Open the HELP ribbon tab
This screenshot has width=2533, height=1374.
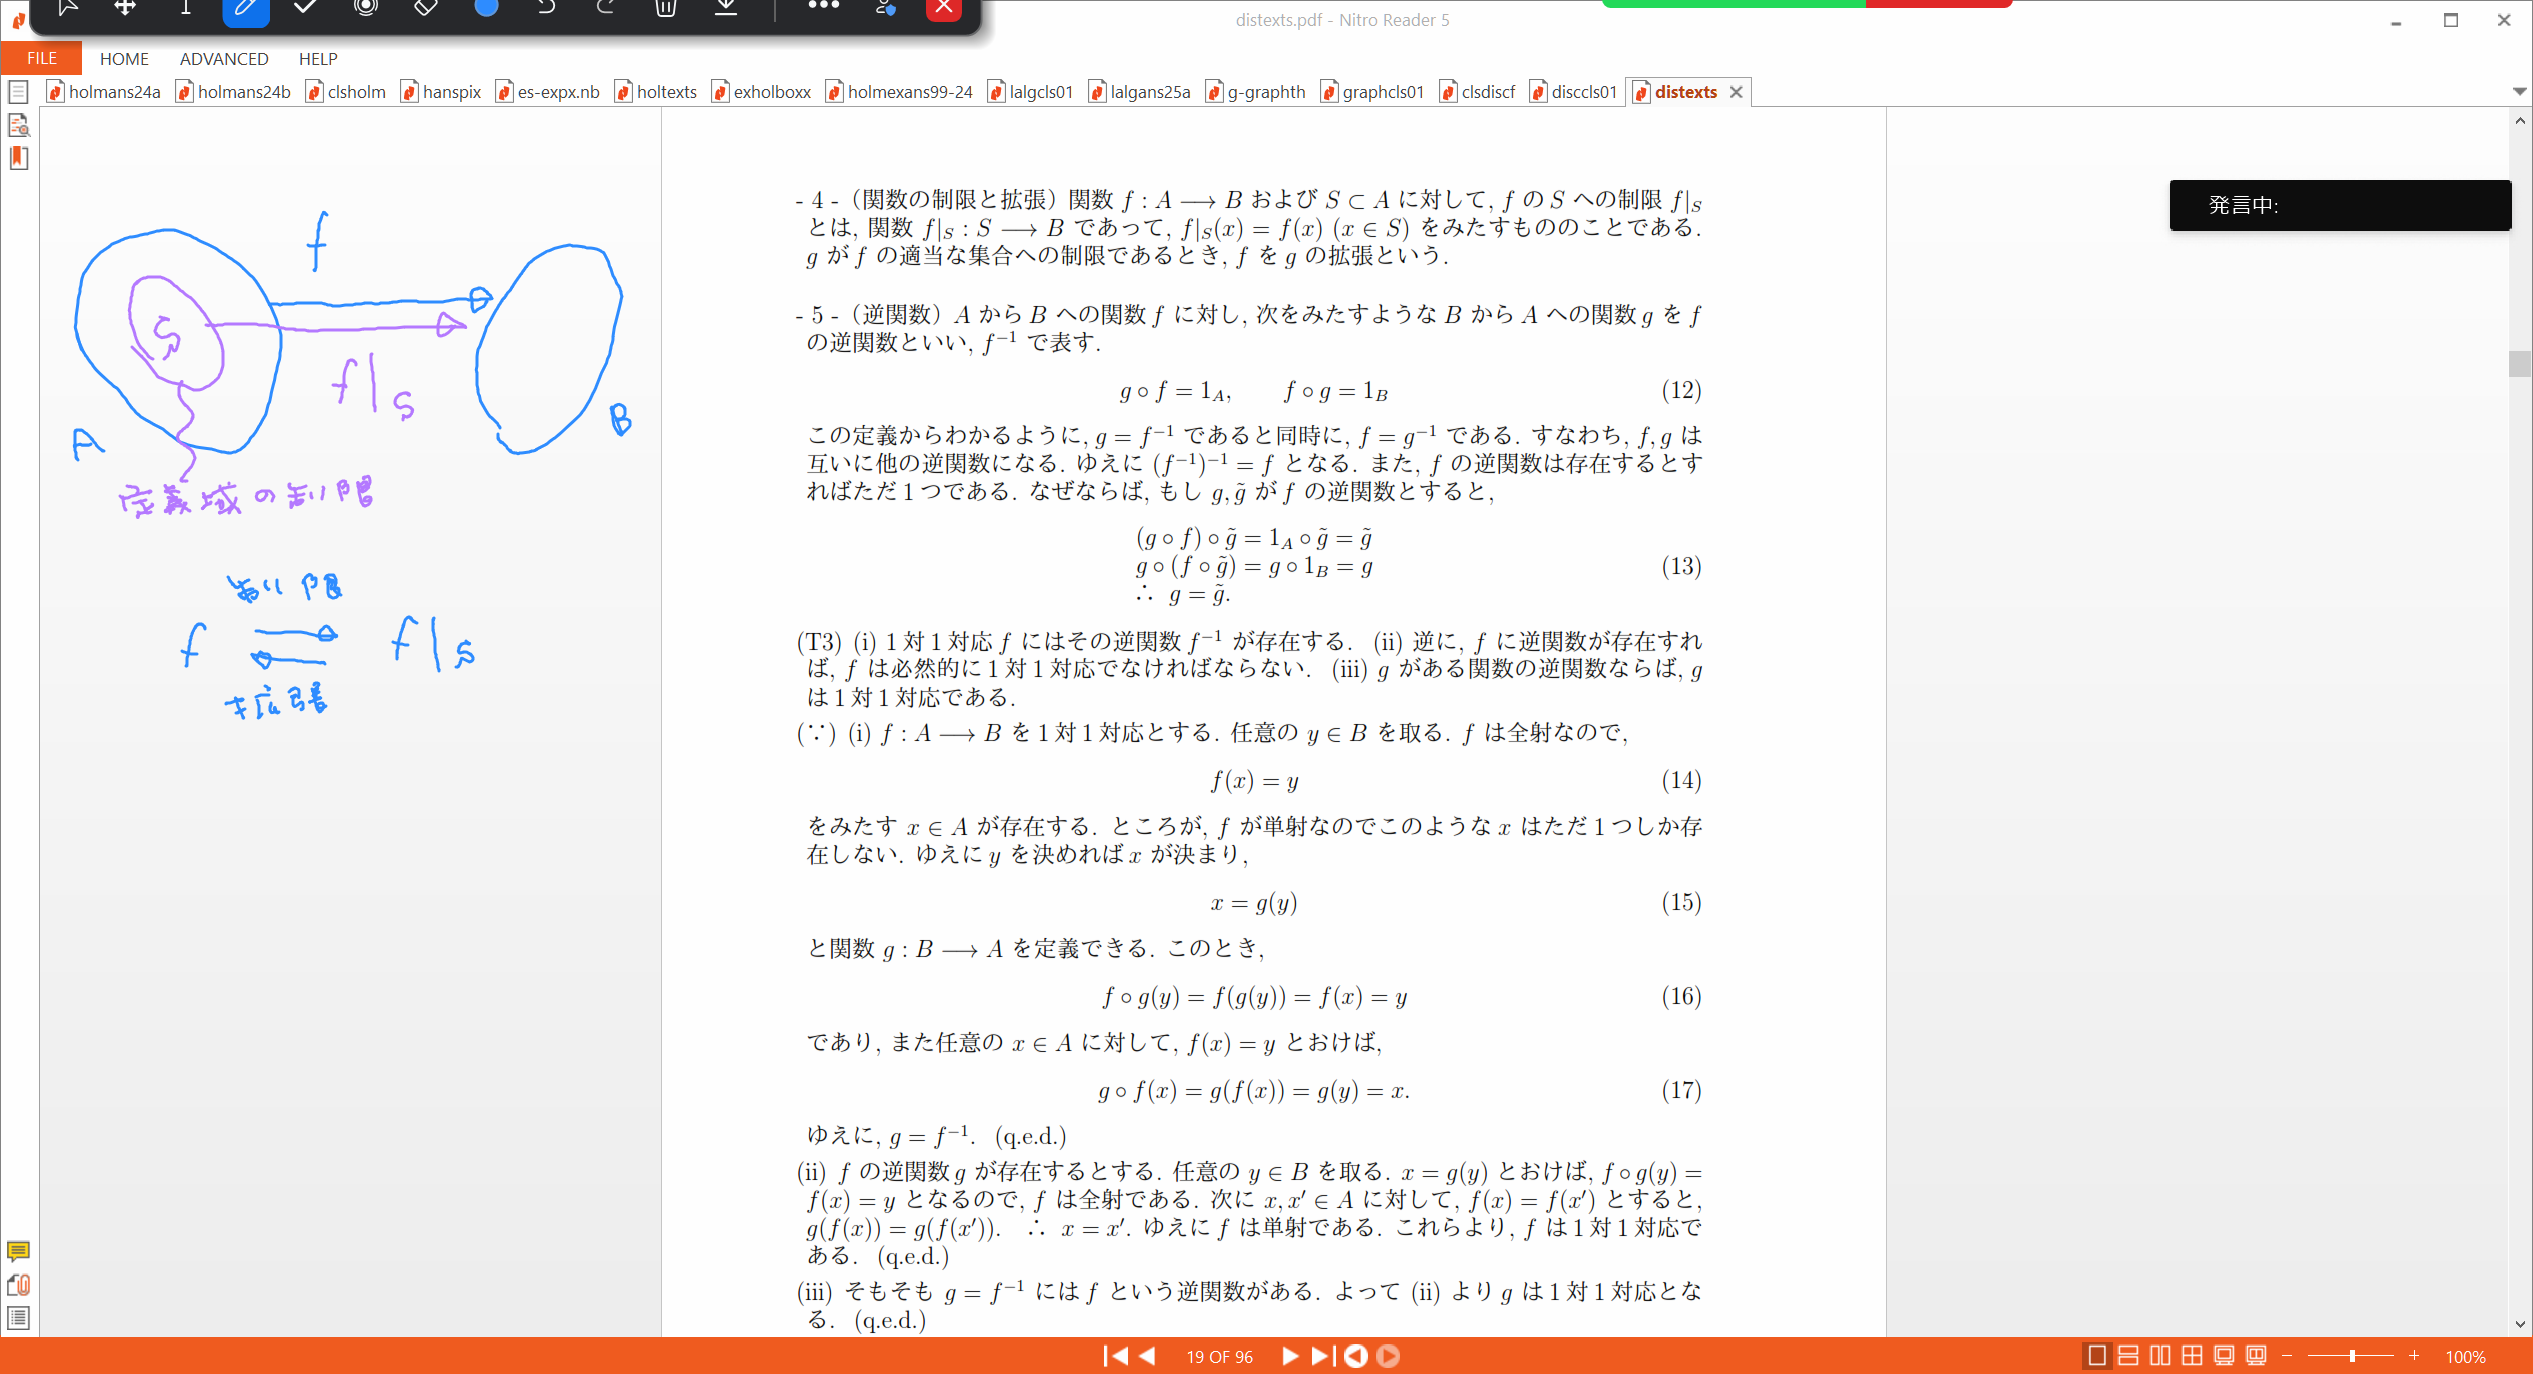pos(318,59)
